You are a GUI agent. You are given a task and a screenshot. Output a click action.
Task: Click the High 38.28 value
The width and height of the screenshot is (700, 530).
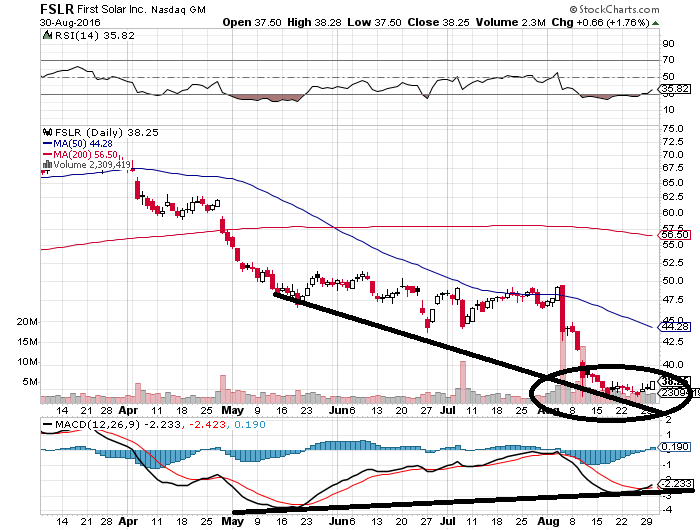(x=315, y=22)
